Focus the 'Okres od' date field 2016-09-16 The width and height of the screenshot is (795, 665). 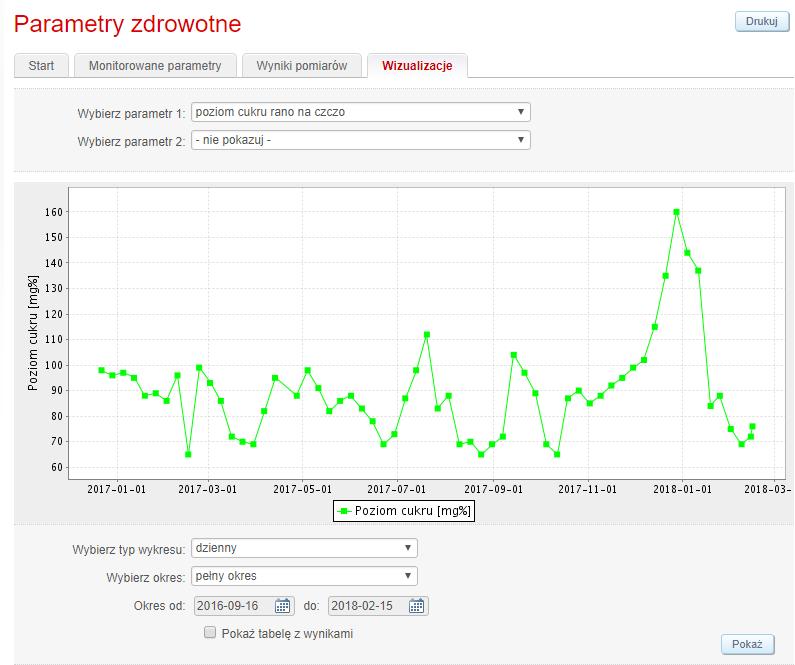(x=244, y=606)
